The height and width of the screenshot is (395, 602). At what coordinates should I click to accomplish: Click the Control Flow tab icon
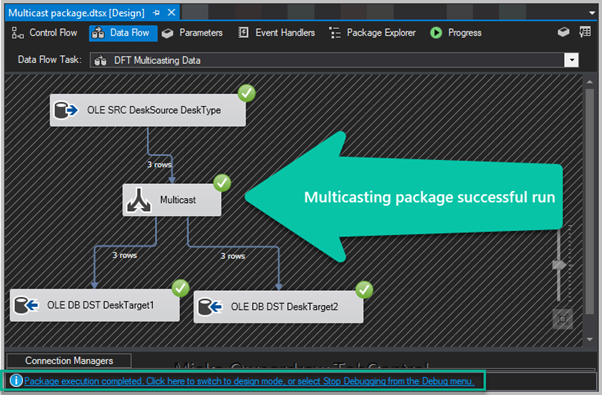tap(17, 33)
